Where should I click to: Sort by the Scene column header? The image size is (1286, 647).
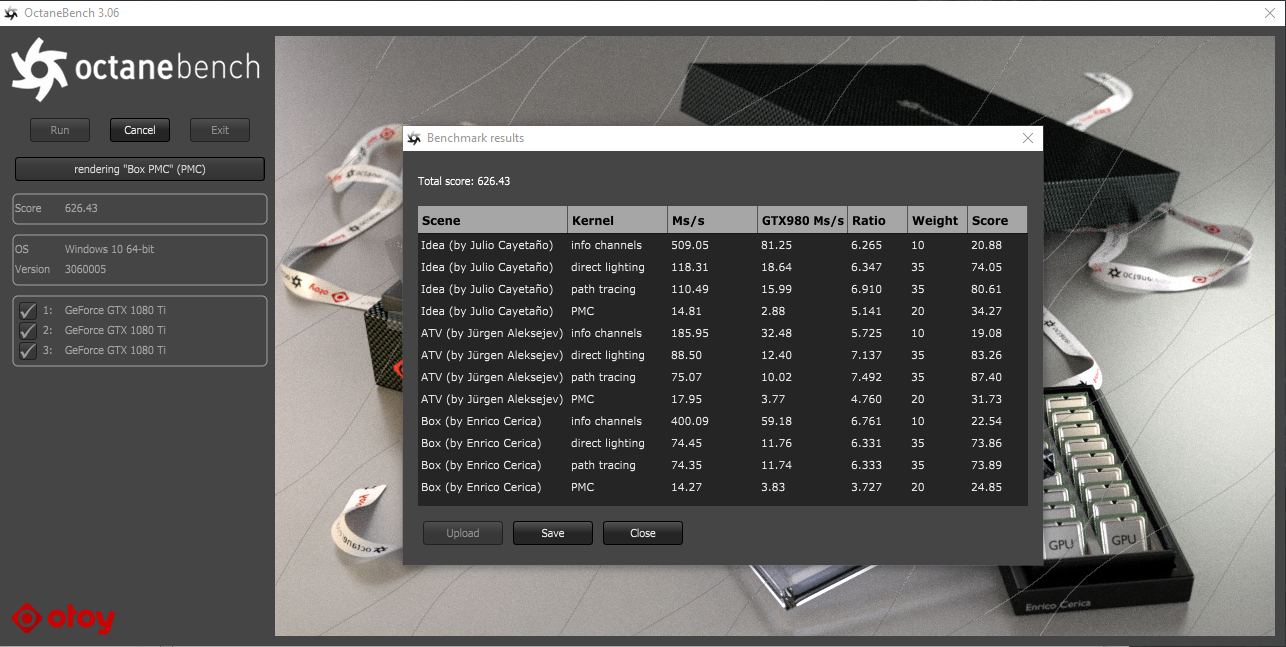click(x=492, y=220)
